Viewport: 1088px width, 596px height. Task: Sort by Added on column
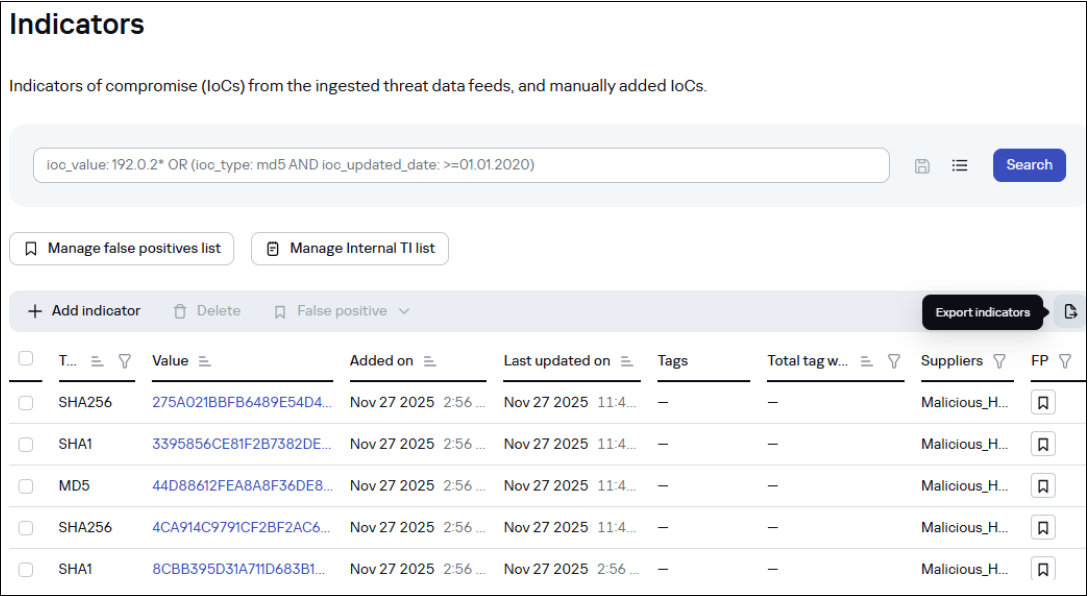click(430, 361)
